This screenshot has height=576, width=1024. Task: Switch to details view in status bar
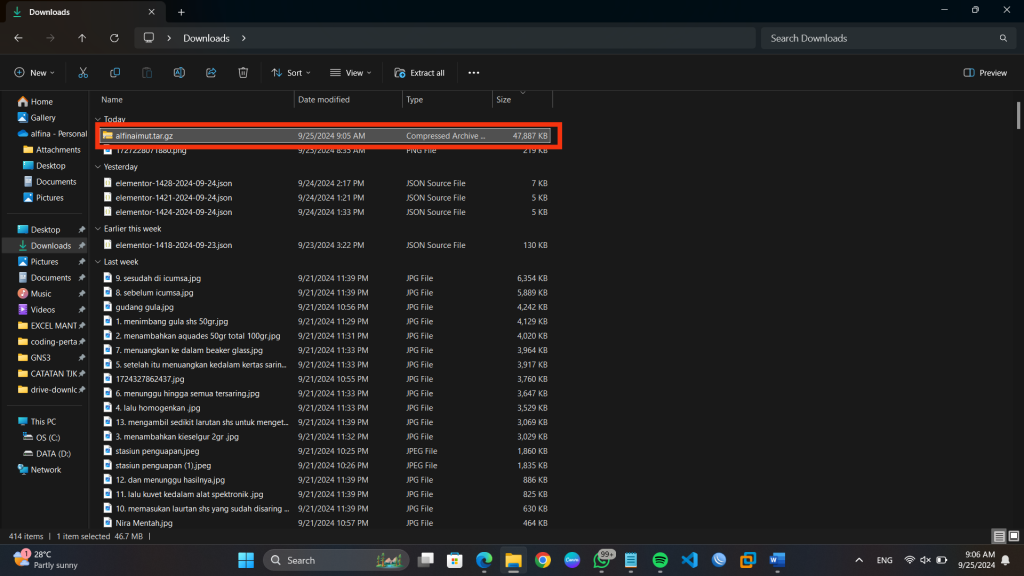coord(998,536)
